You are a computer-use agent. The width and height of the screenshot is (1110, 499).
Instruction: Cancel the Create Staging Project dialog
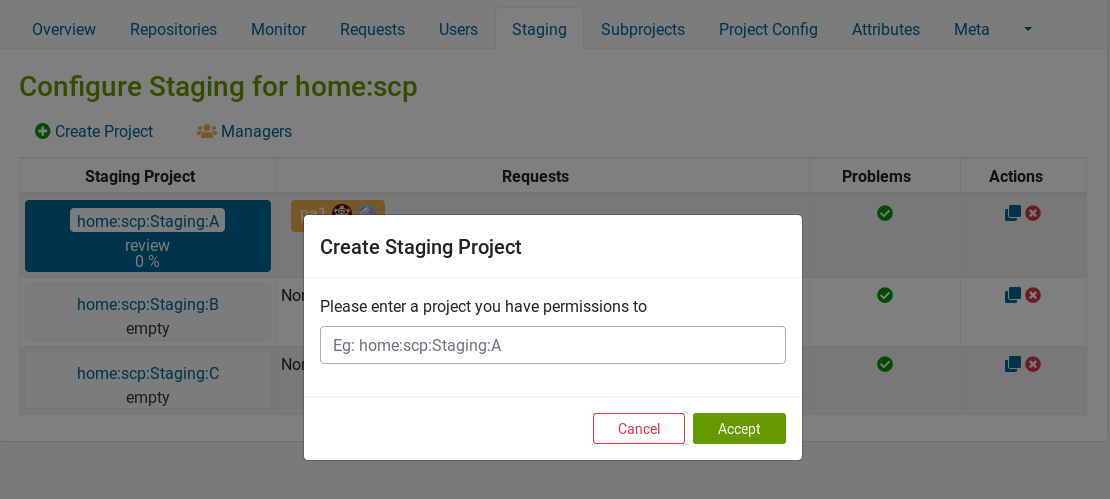click(639, 429)
